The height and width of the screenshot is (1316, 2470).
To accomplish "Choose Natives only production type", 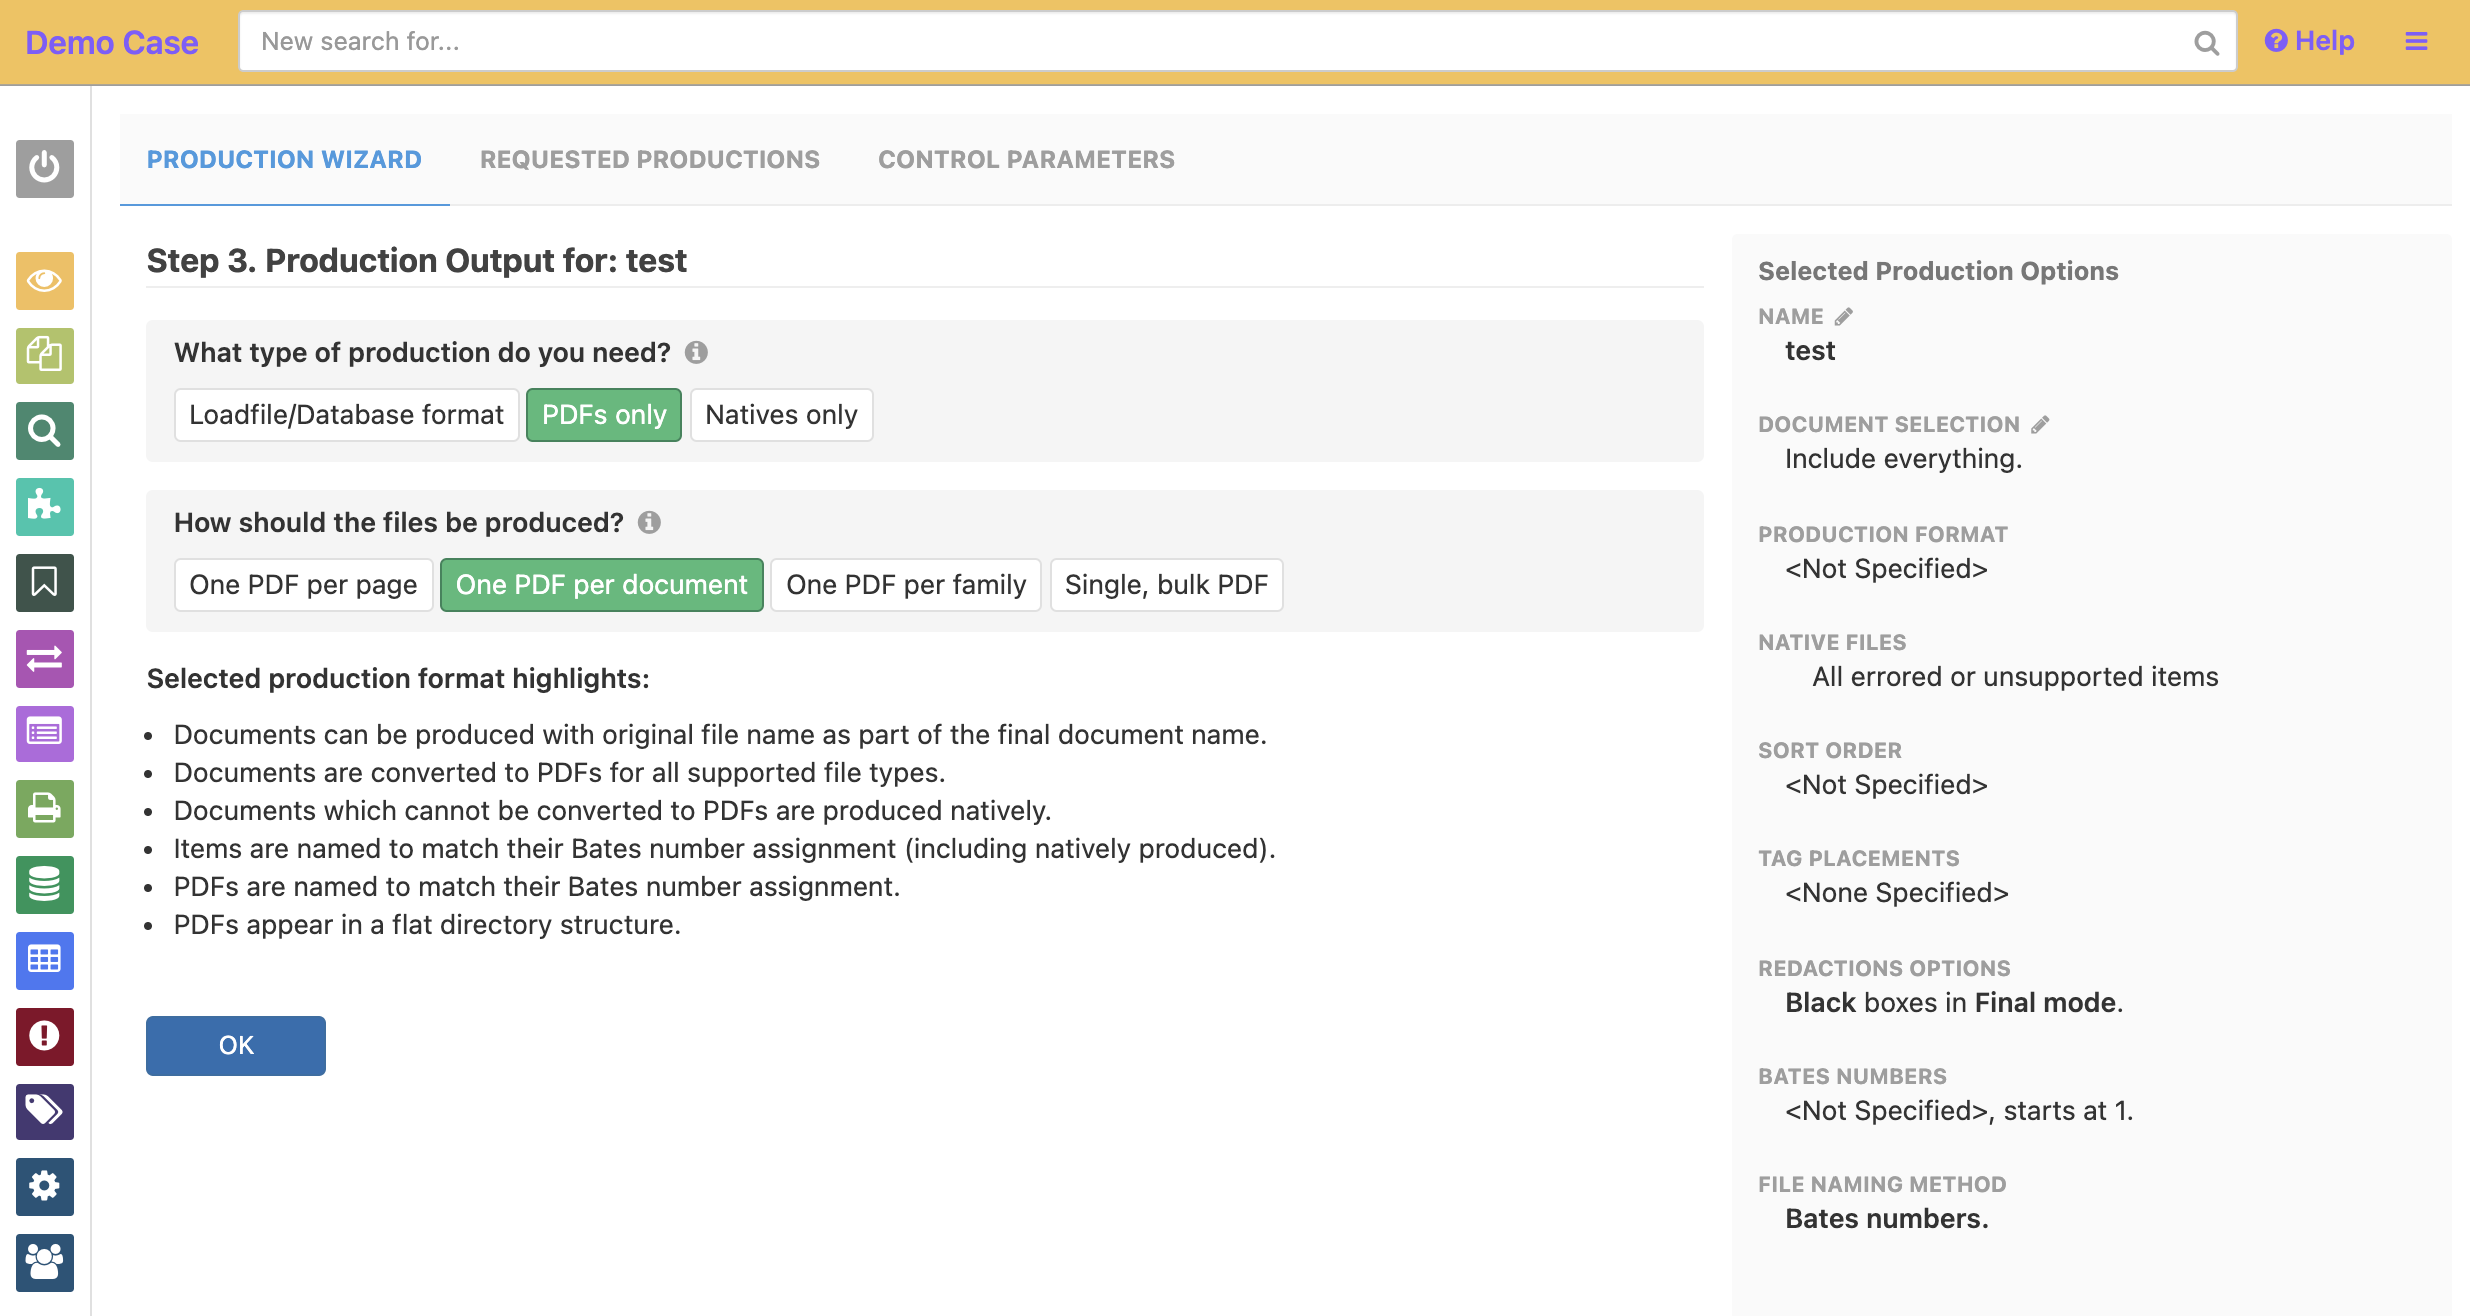I will click(781, 415).
